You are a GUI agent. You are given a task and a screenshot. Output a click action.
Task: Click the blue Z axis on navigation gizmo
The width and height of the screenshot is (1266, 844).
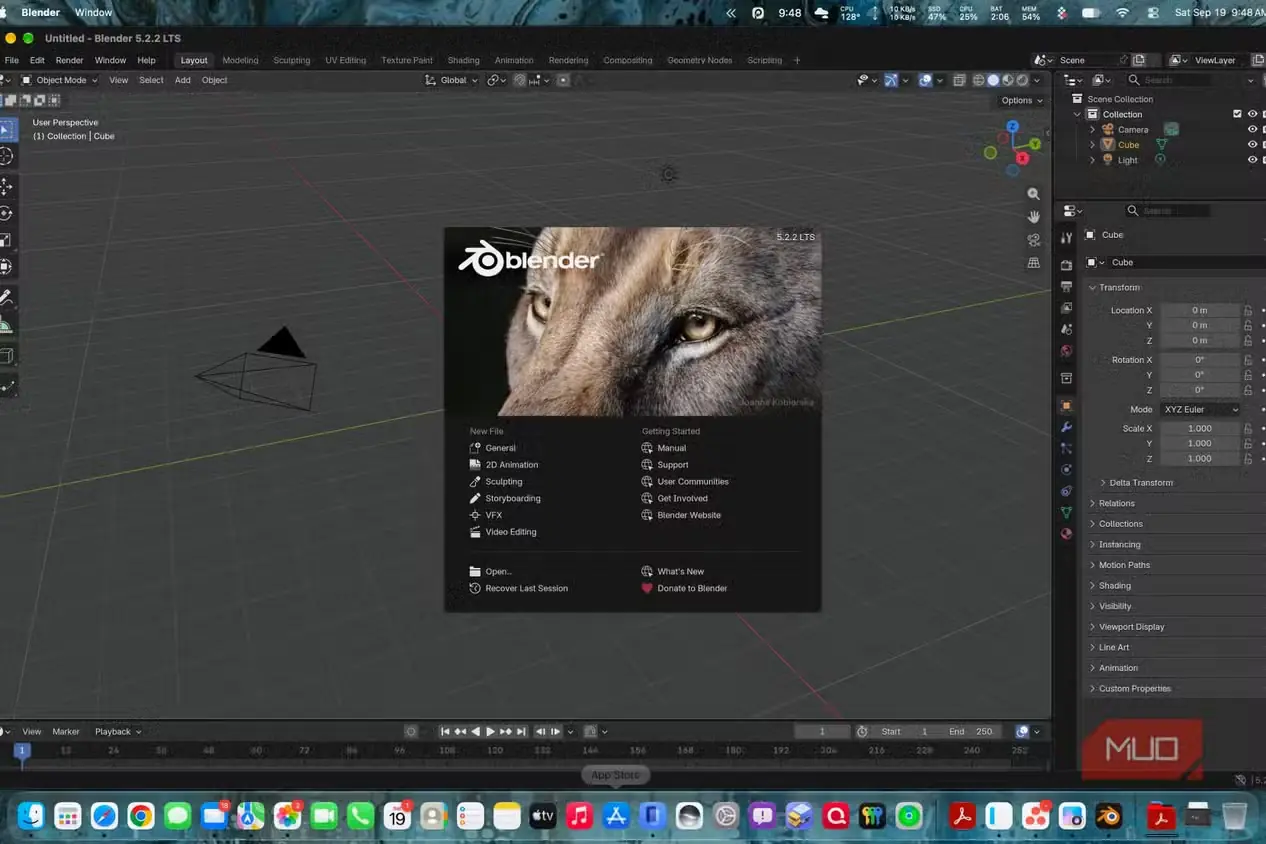coord(1012,127)
